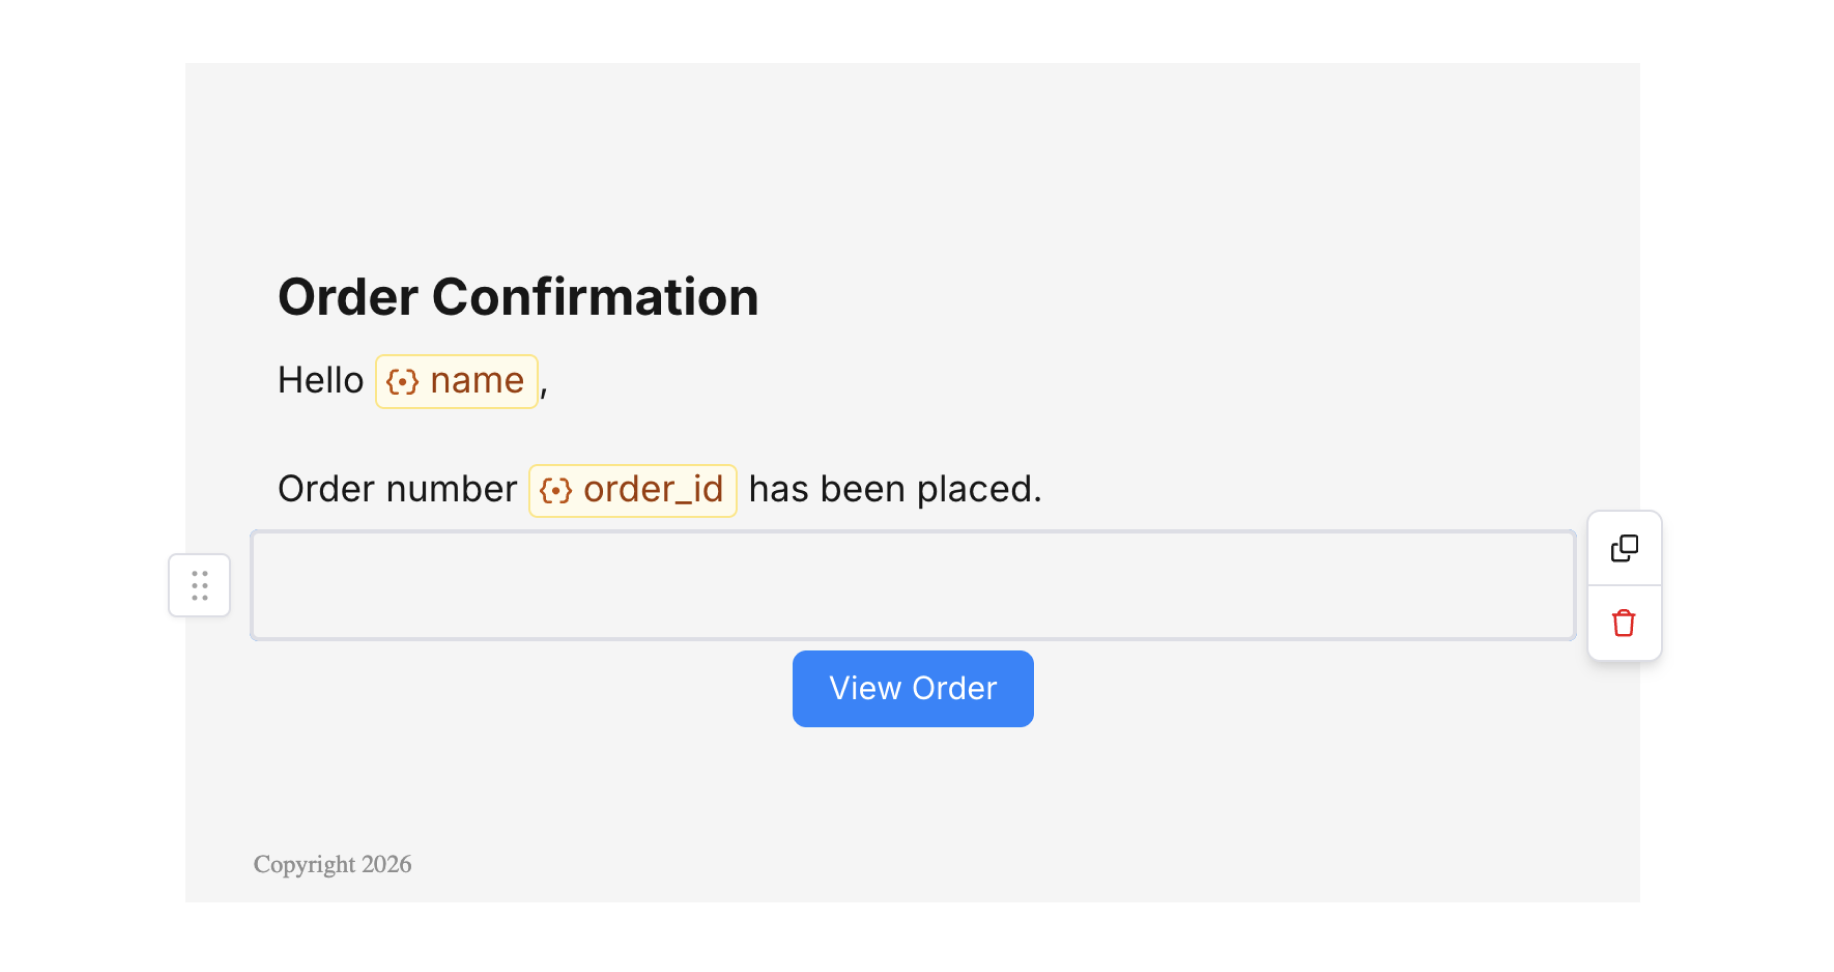Click inside the empty selected block
The image size is (1834, 972).
tap(912, 586)
